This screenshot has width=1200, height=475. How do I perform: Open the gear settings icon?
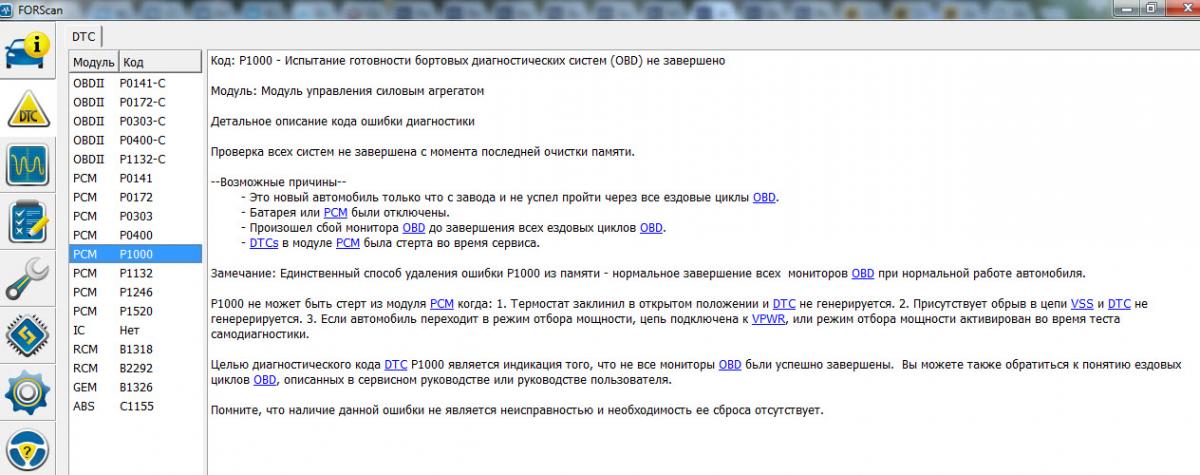27,393
